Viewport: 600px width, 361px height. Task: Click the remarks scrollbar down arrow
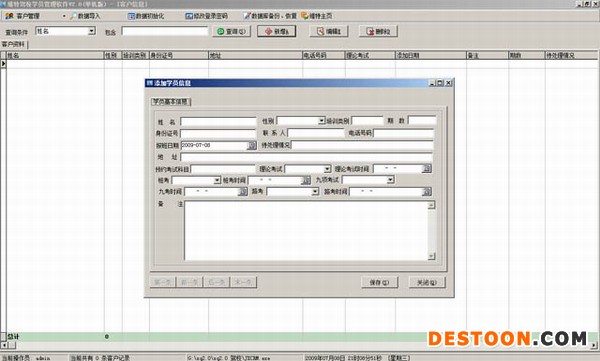431,256
